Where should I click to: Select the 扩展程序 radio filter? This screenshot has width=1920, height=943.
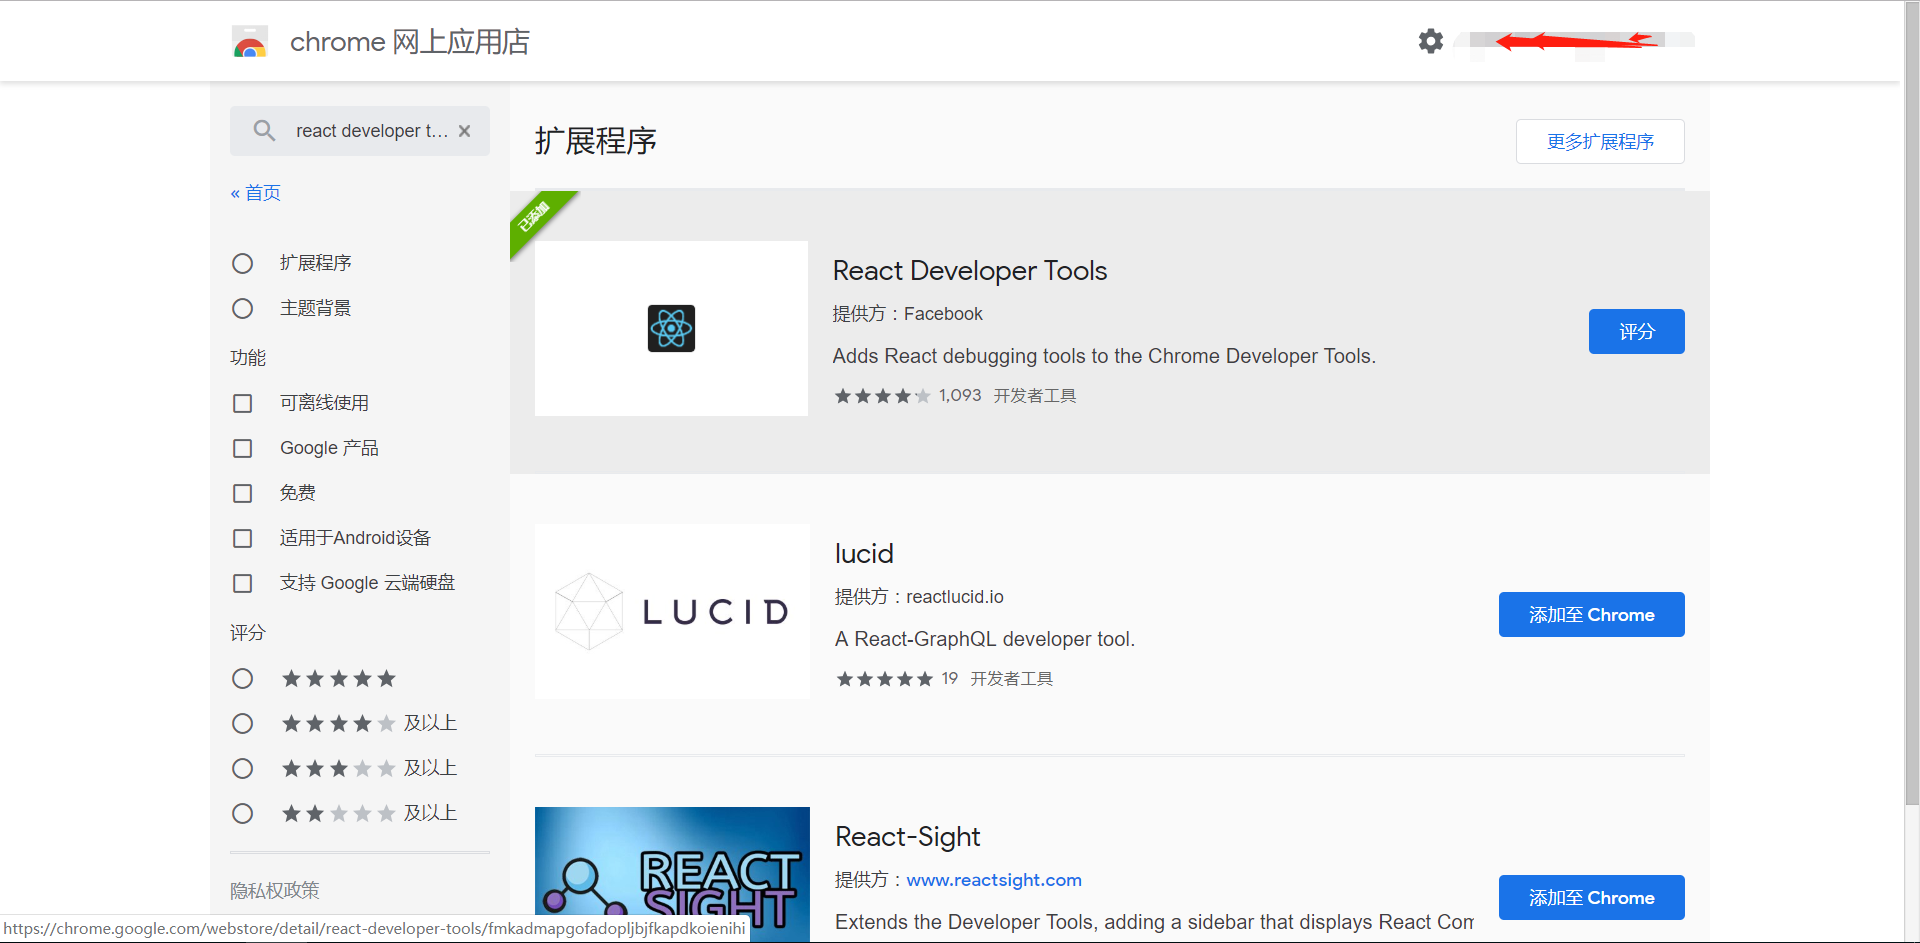(242, 263)
